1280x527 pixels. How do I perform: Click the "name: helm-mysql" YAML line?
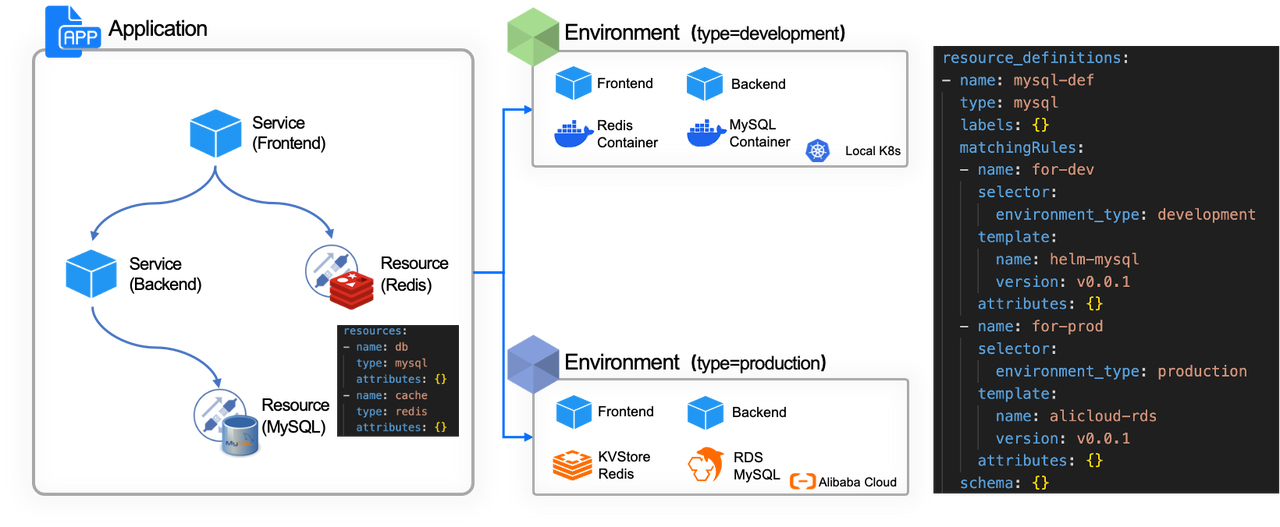coord(1067,259)
